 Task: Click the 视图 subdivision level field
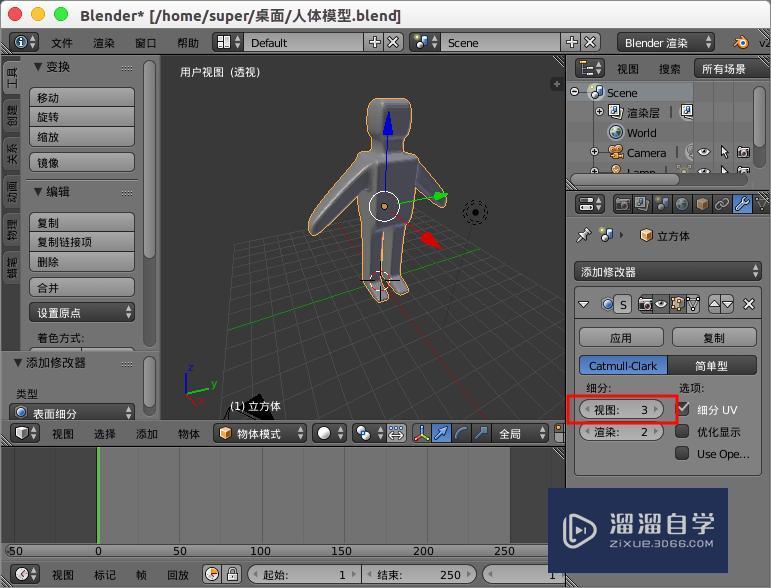click(x=622, y=409)
